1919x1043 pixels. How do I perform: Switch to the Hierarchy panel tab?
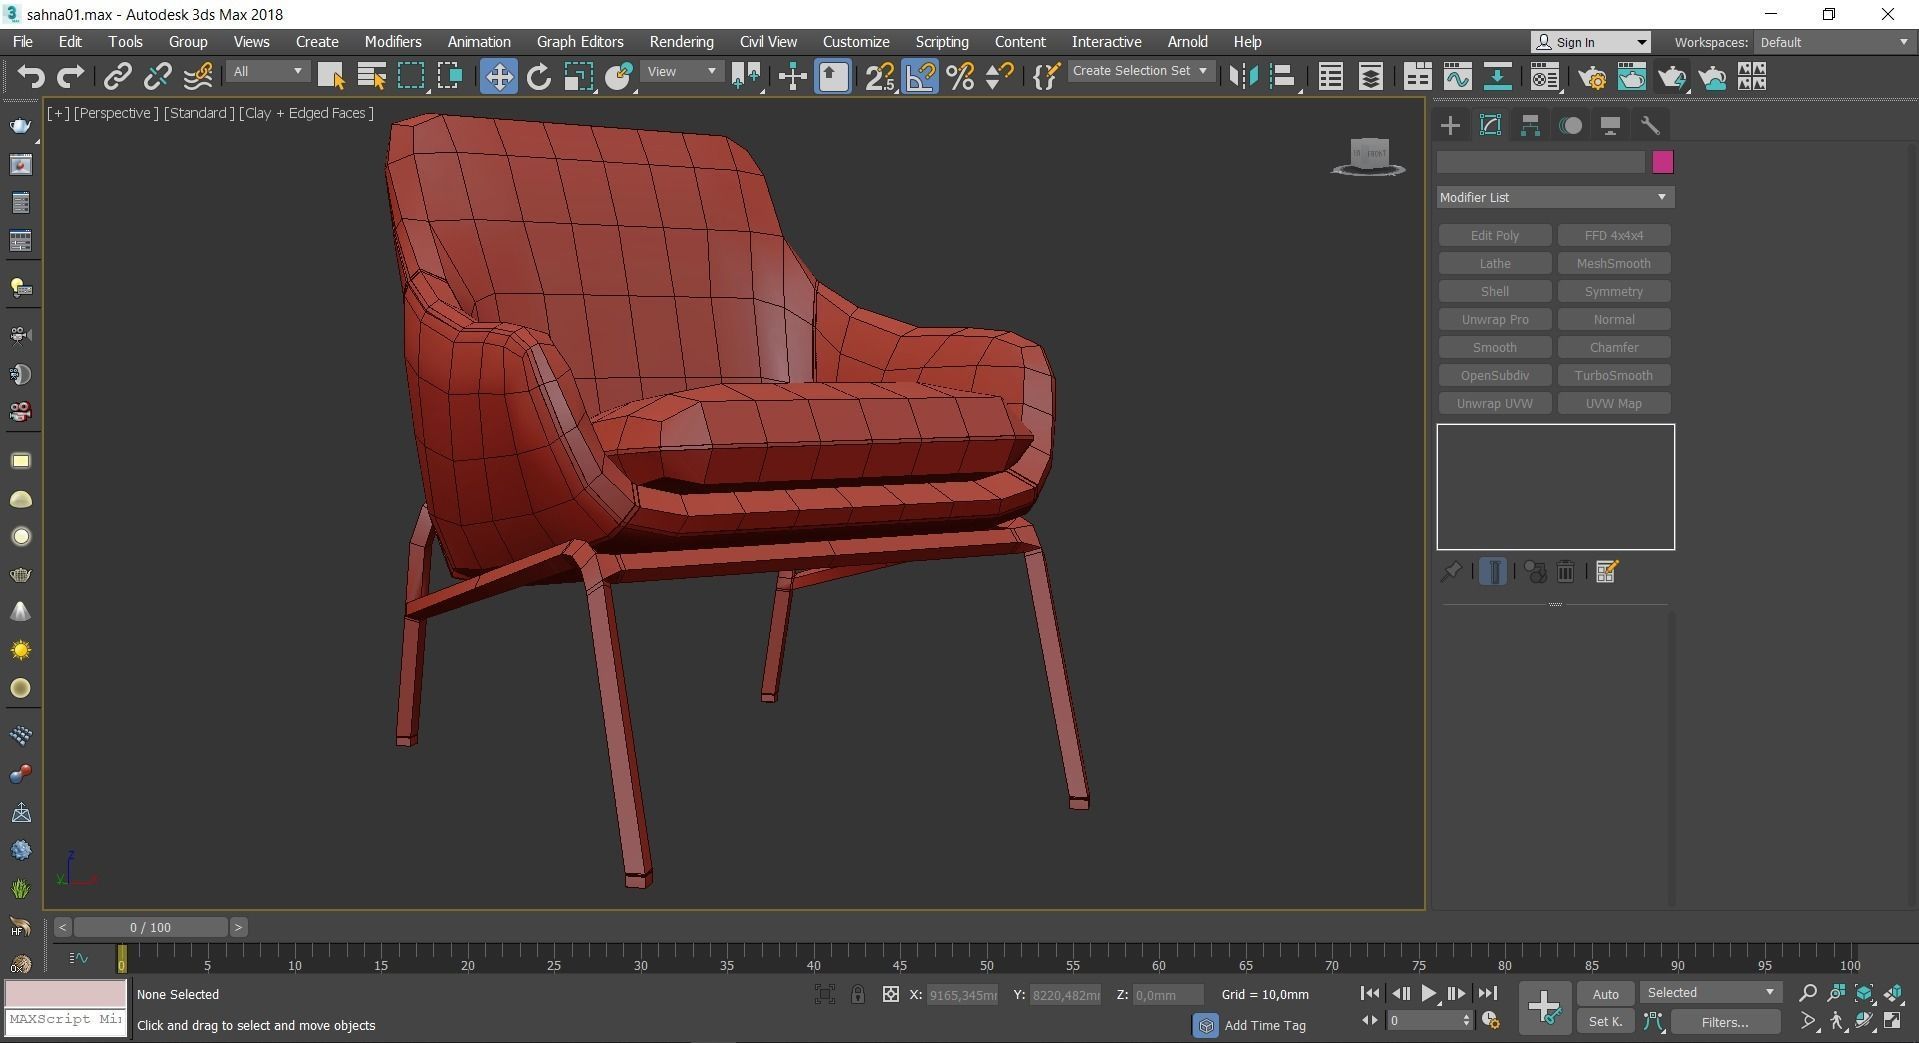click(1530, 126)
